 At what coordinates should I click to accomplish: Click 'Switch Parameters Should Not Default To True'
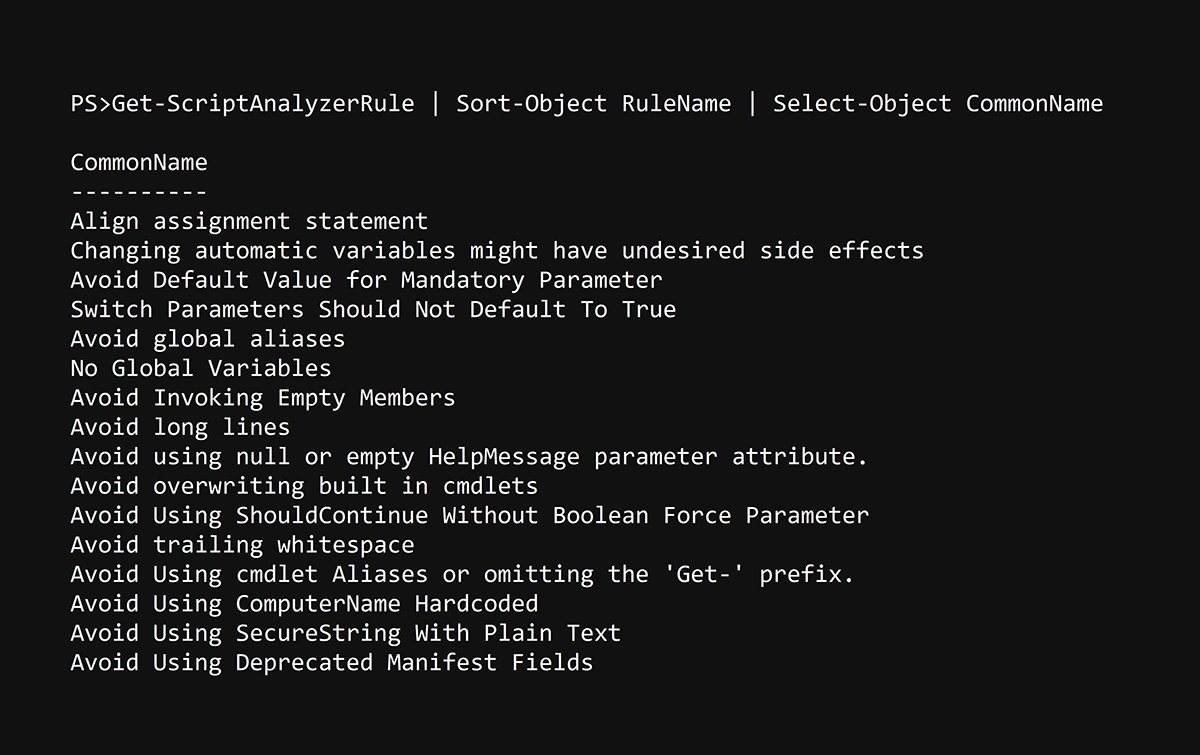click(x=373, y=309)
